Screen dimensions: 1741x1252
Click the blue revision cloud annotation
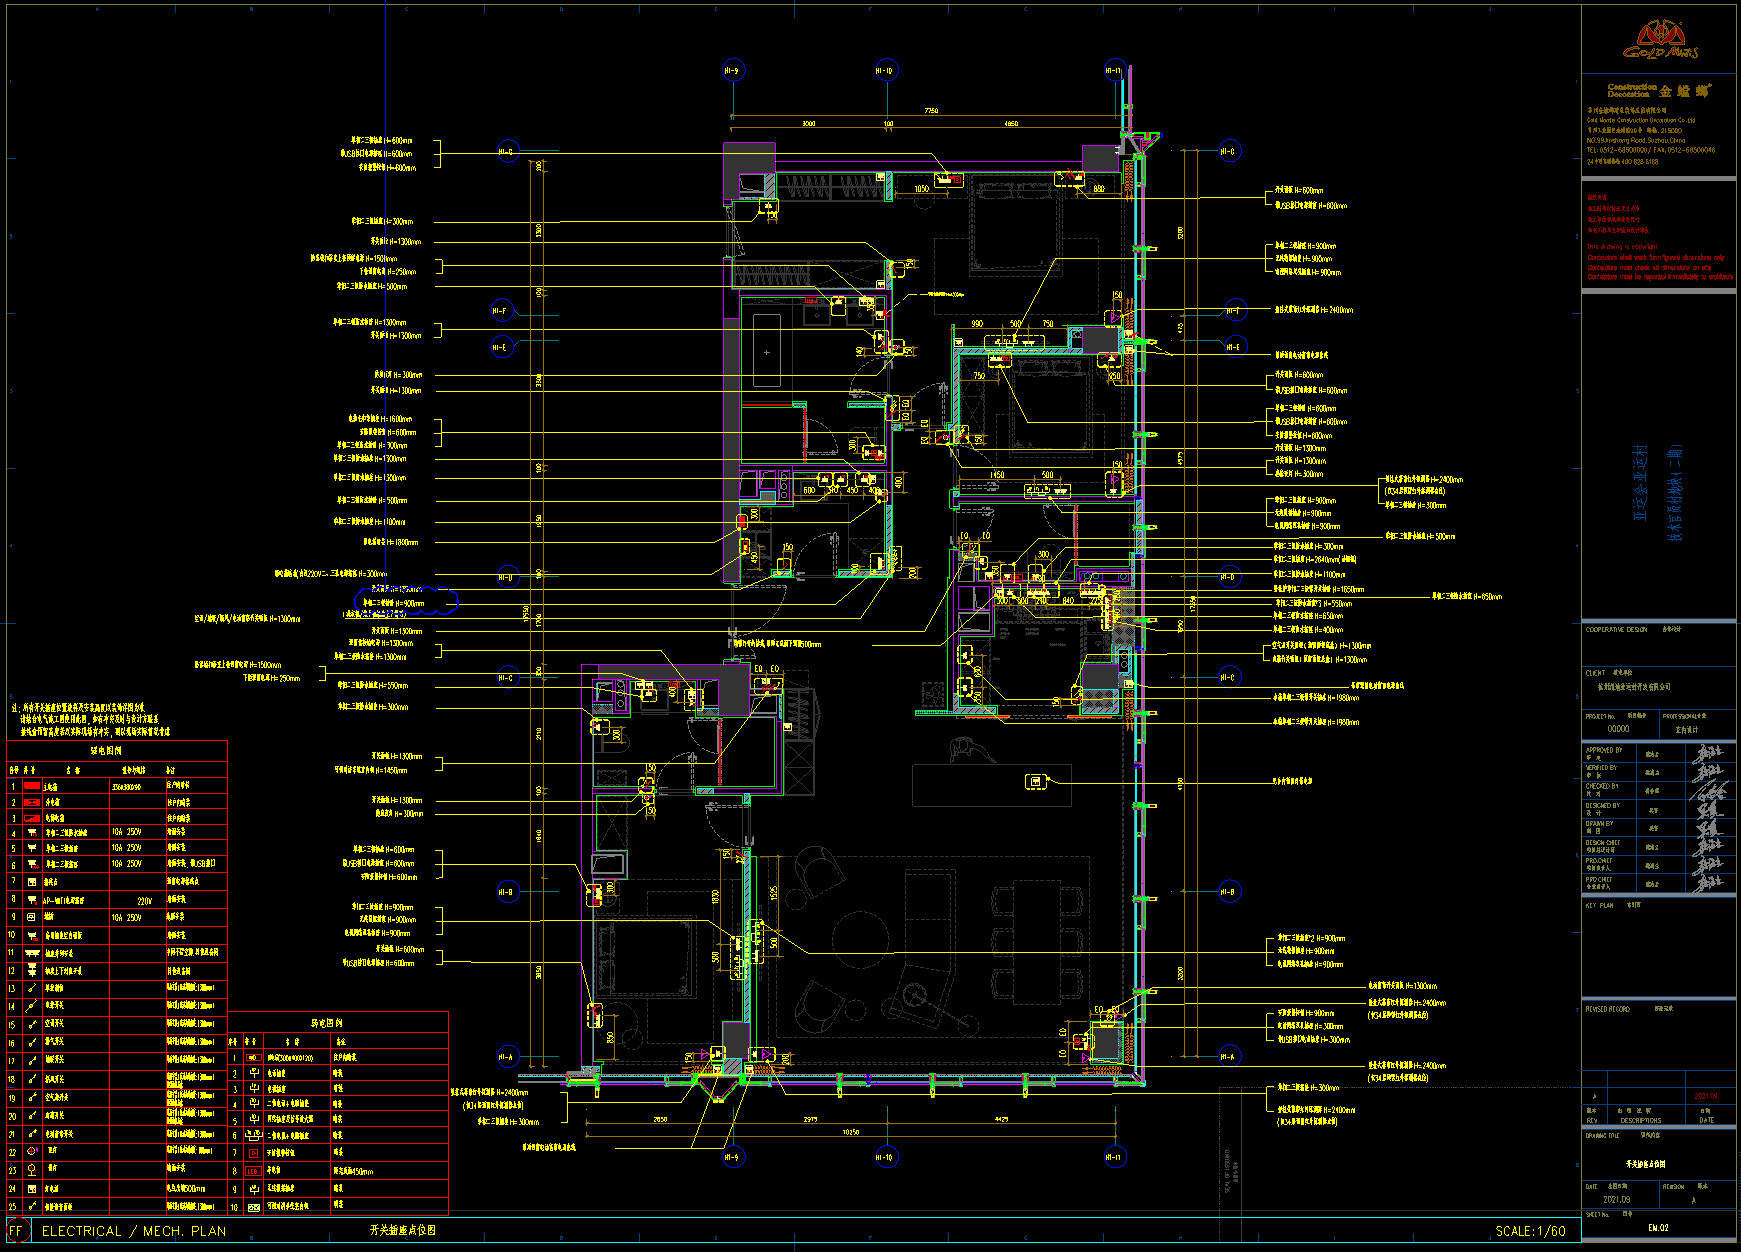click(x=406, y=601)
